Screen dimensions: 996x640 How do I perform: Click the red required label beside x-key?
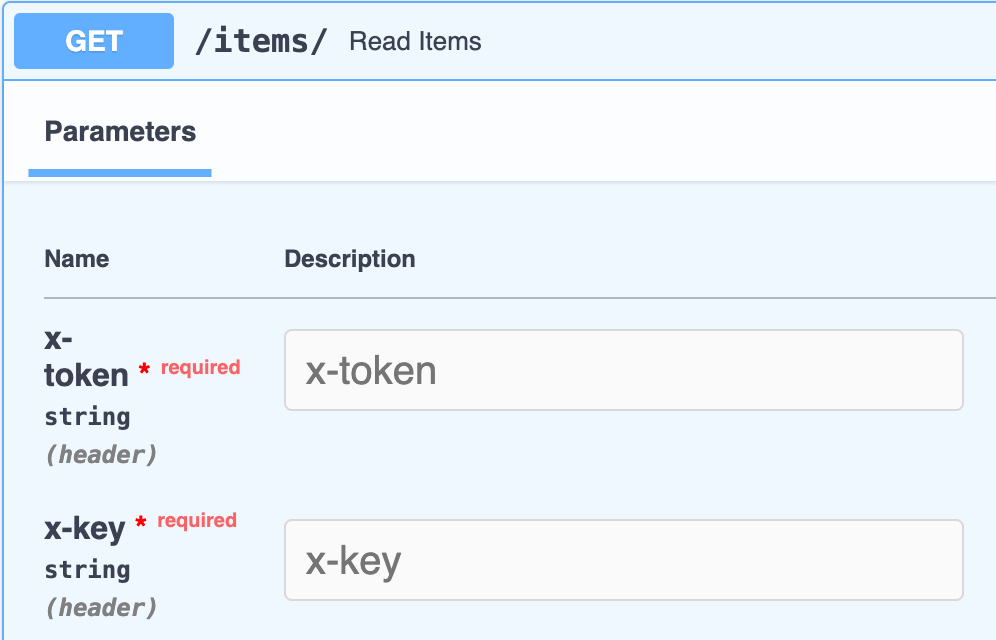(196, 520)
